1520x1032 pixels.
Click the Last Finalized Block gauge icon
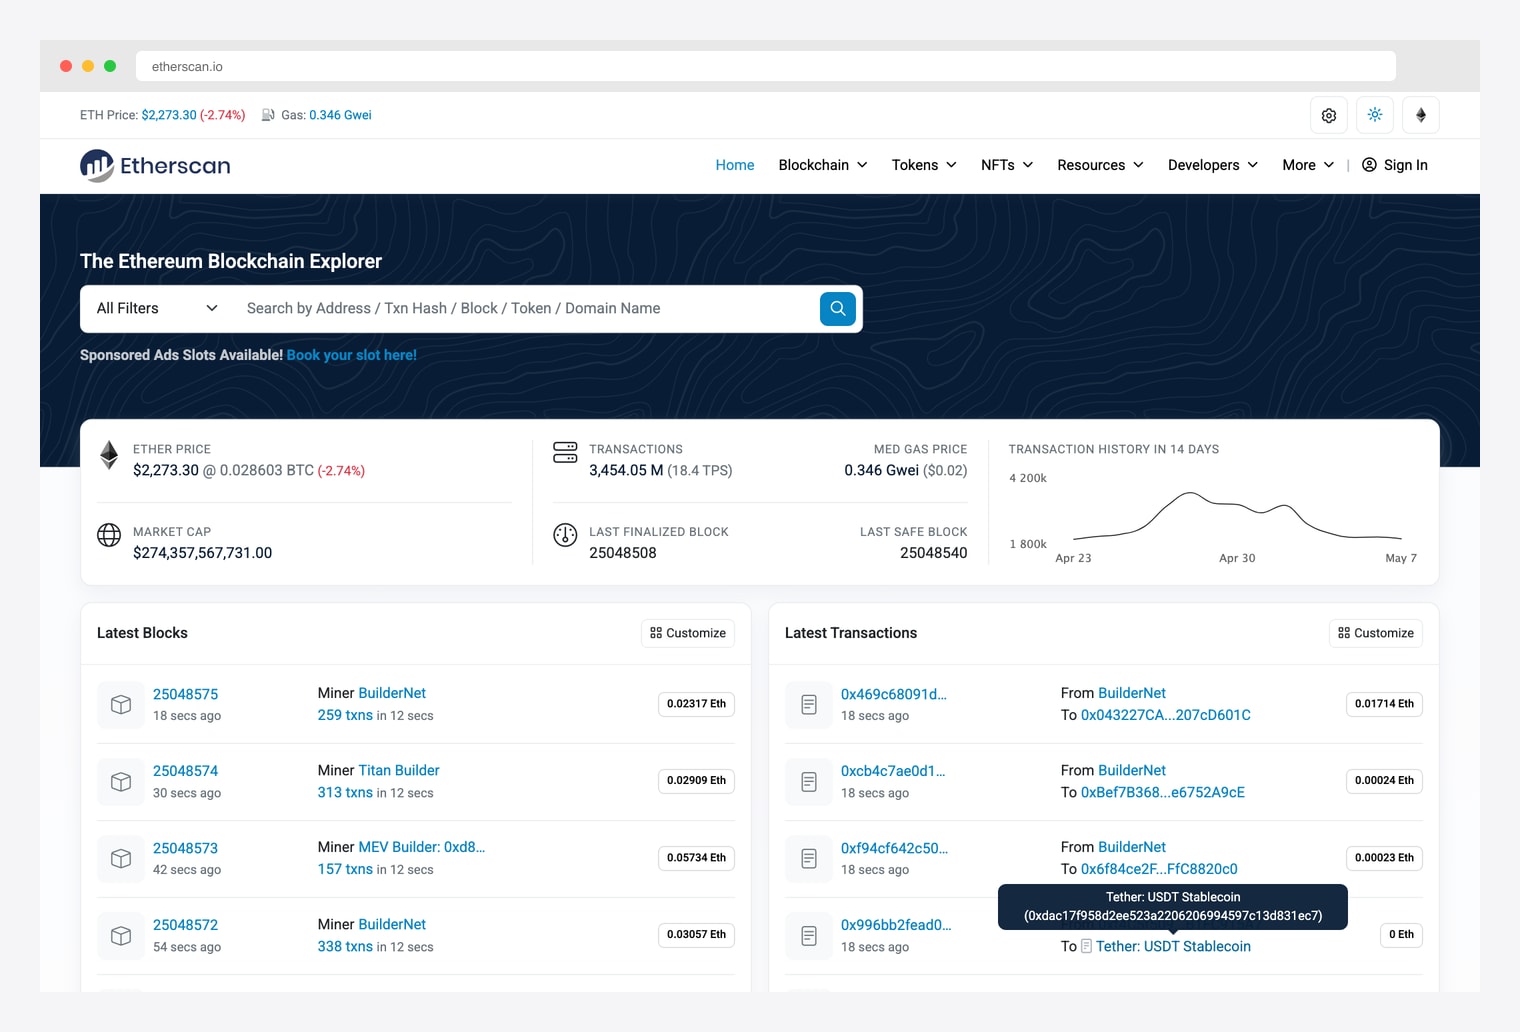tap(565, 535)
